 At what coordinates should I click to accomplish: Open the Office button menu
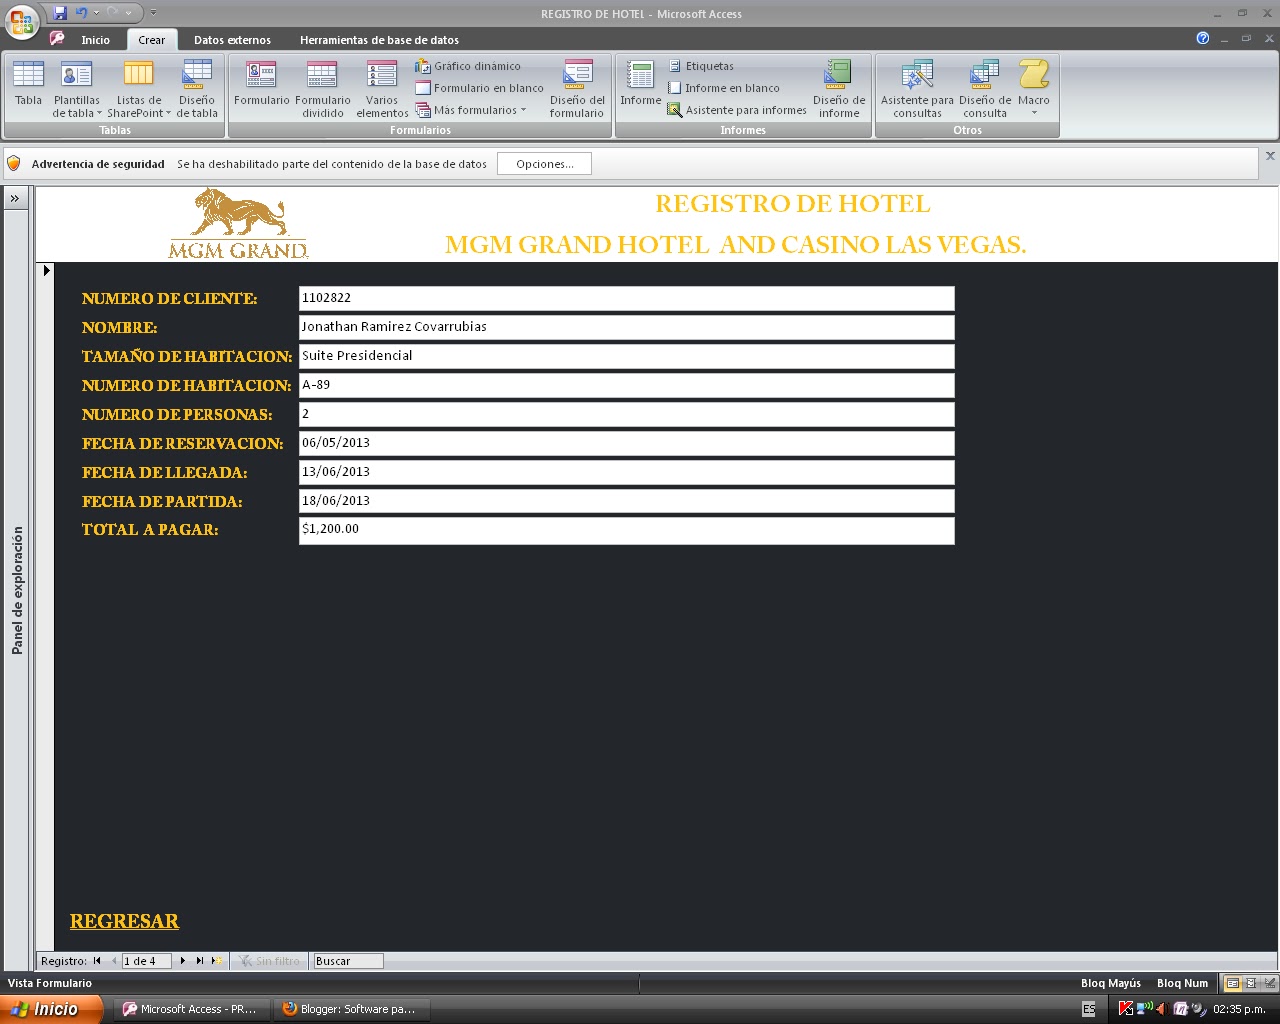coord(22,21)
